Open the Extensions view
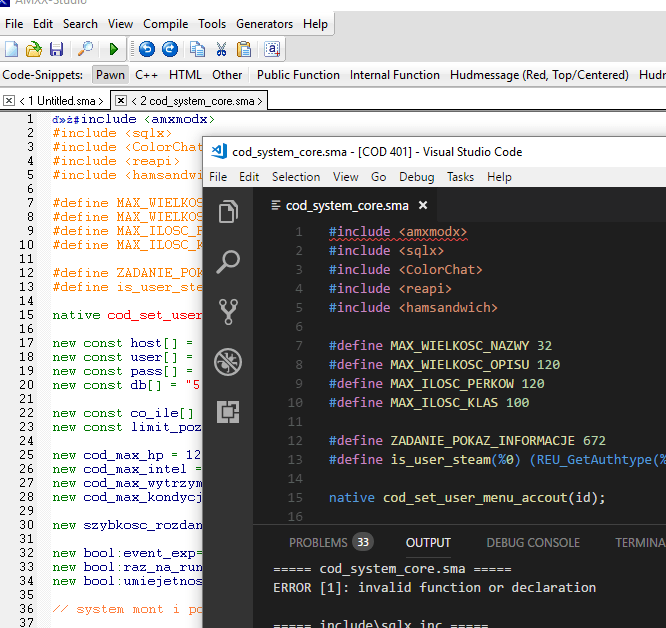666x628 pixels. [228, 411]
